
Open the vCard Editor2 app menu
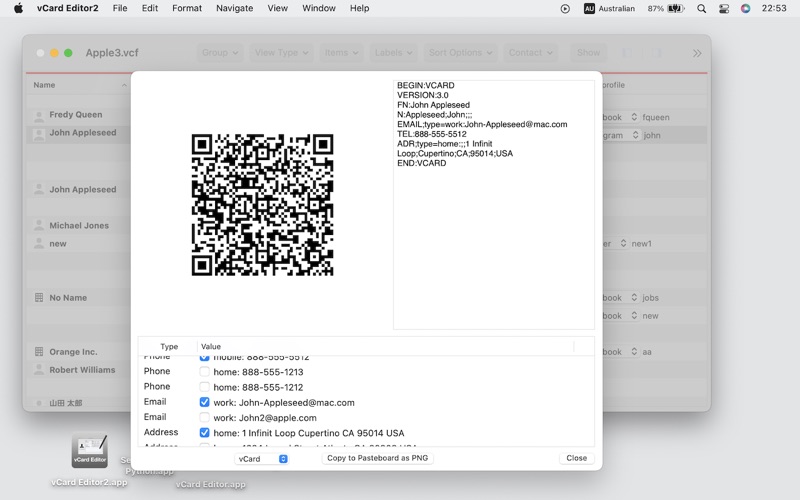(67, 8)
